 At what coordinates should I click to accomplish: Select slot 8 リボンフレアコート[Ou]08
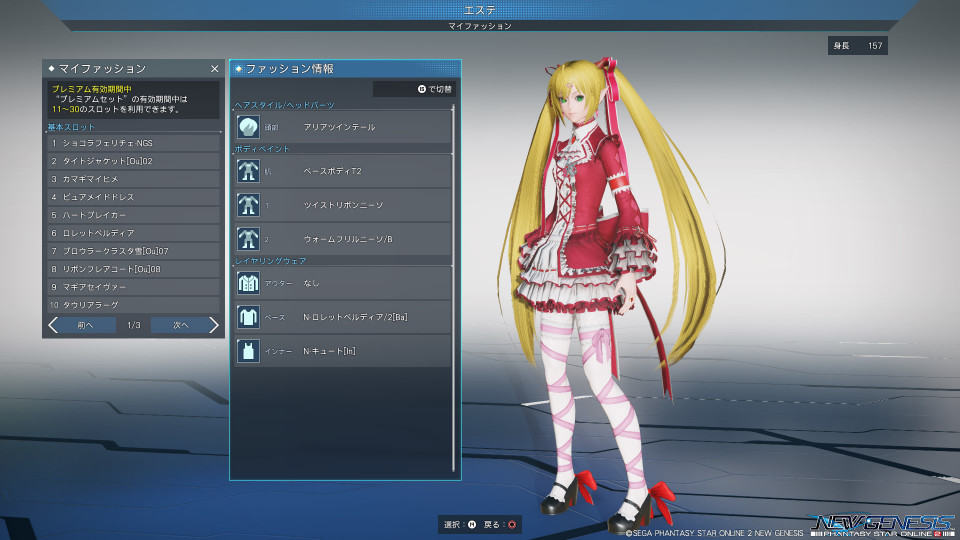tap(133, 269)
